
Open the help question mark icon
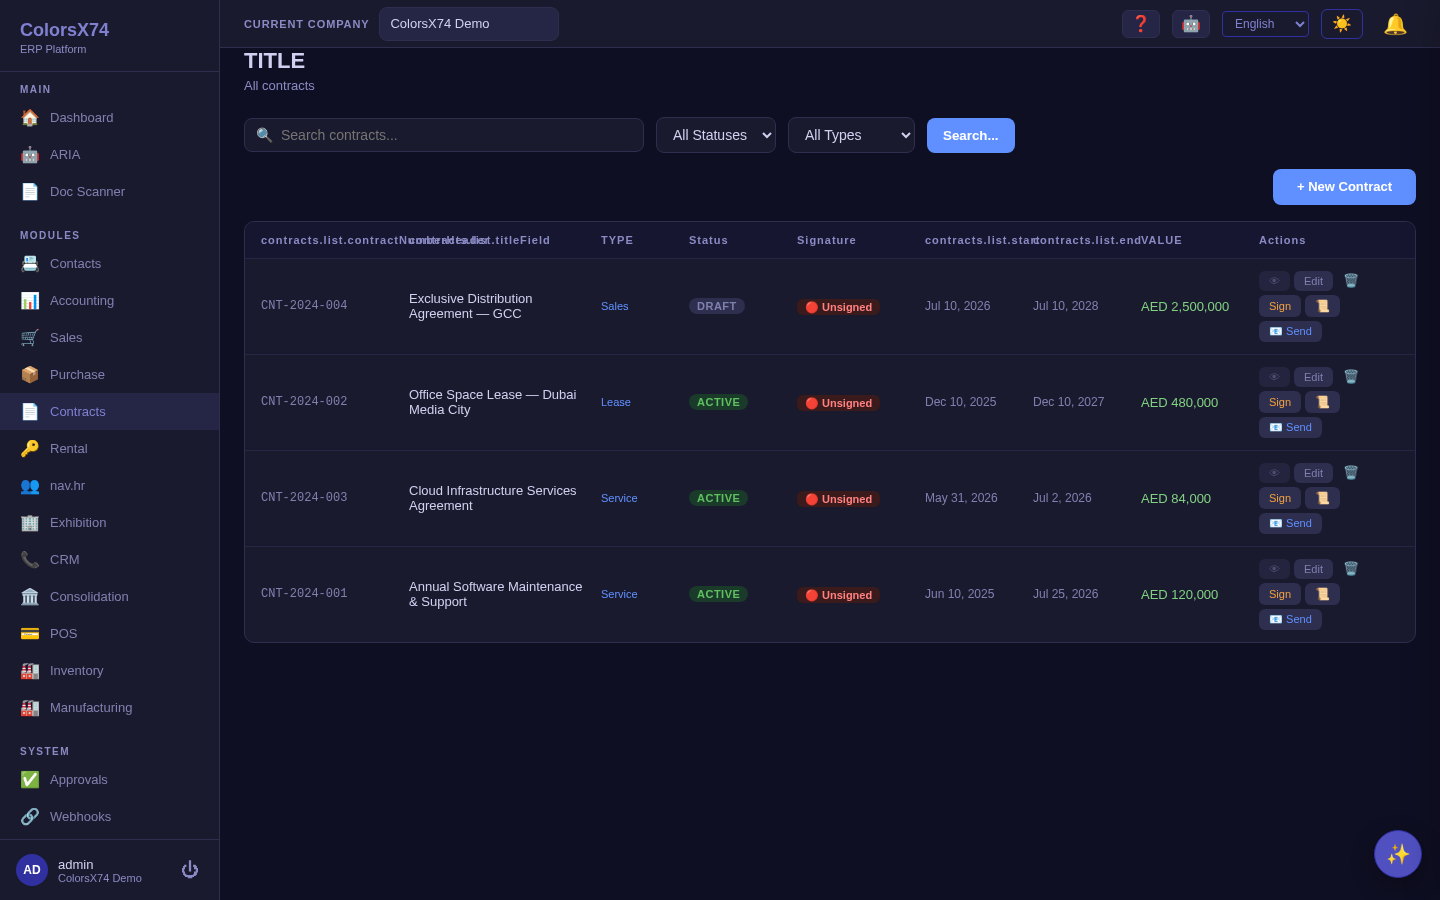[1141, 24]
